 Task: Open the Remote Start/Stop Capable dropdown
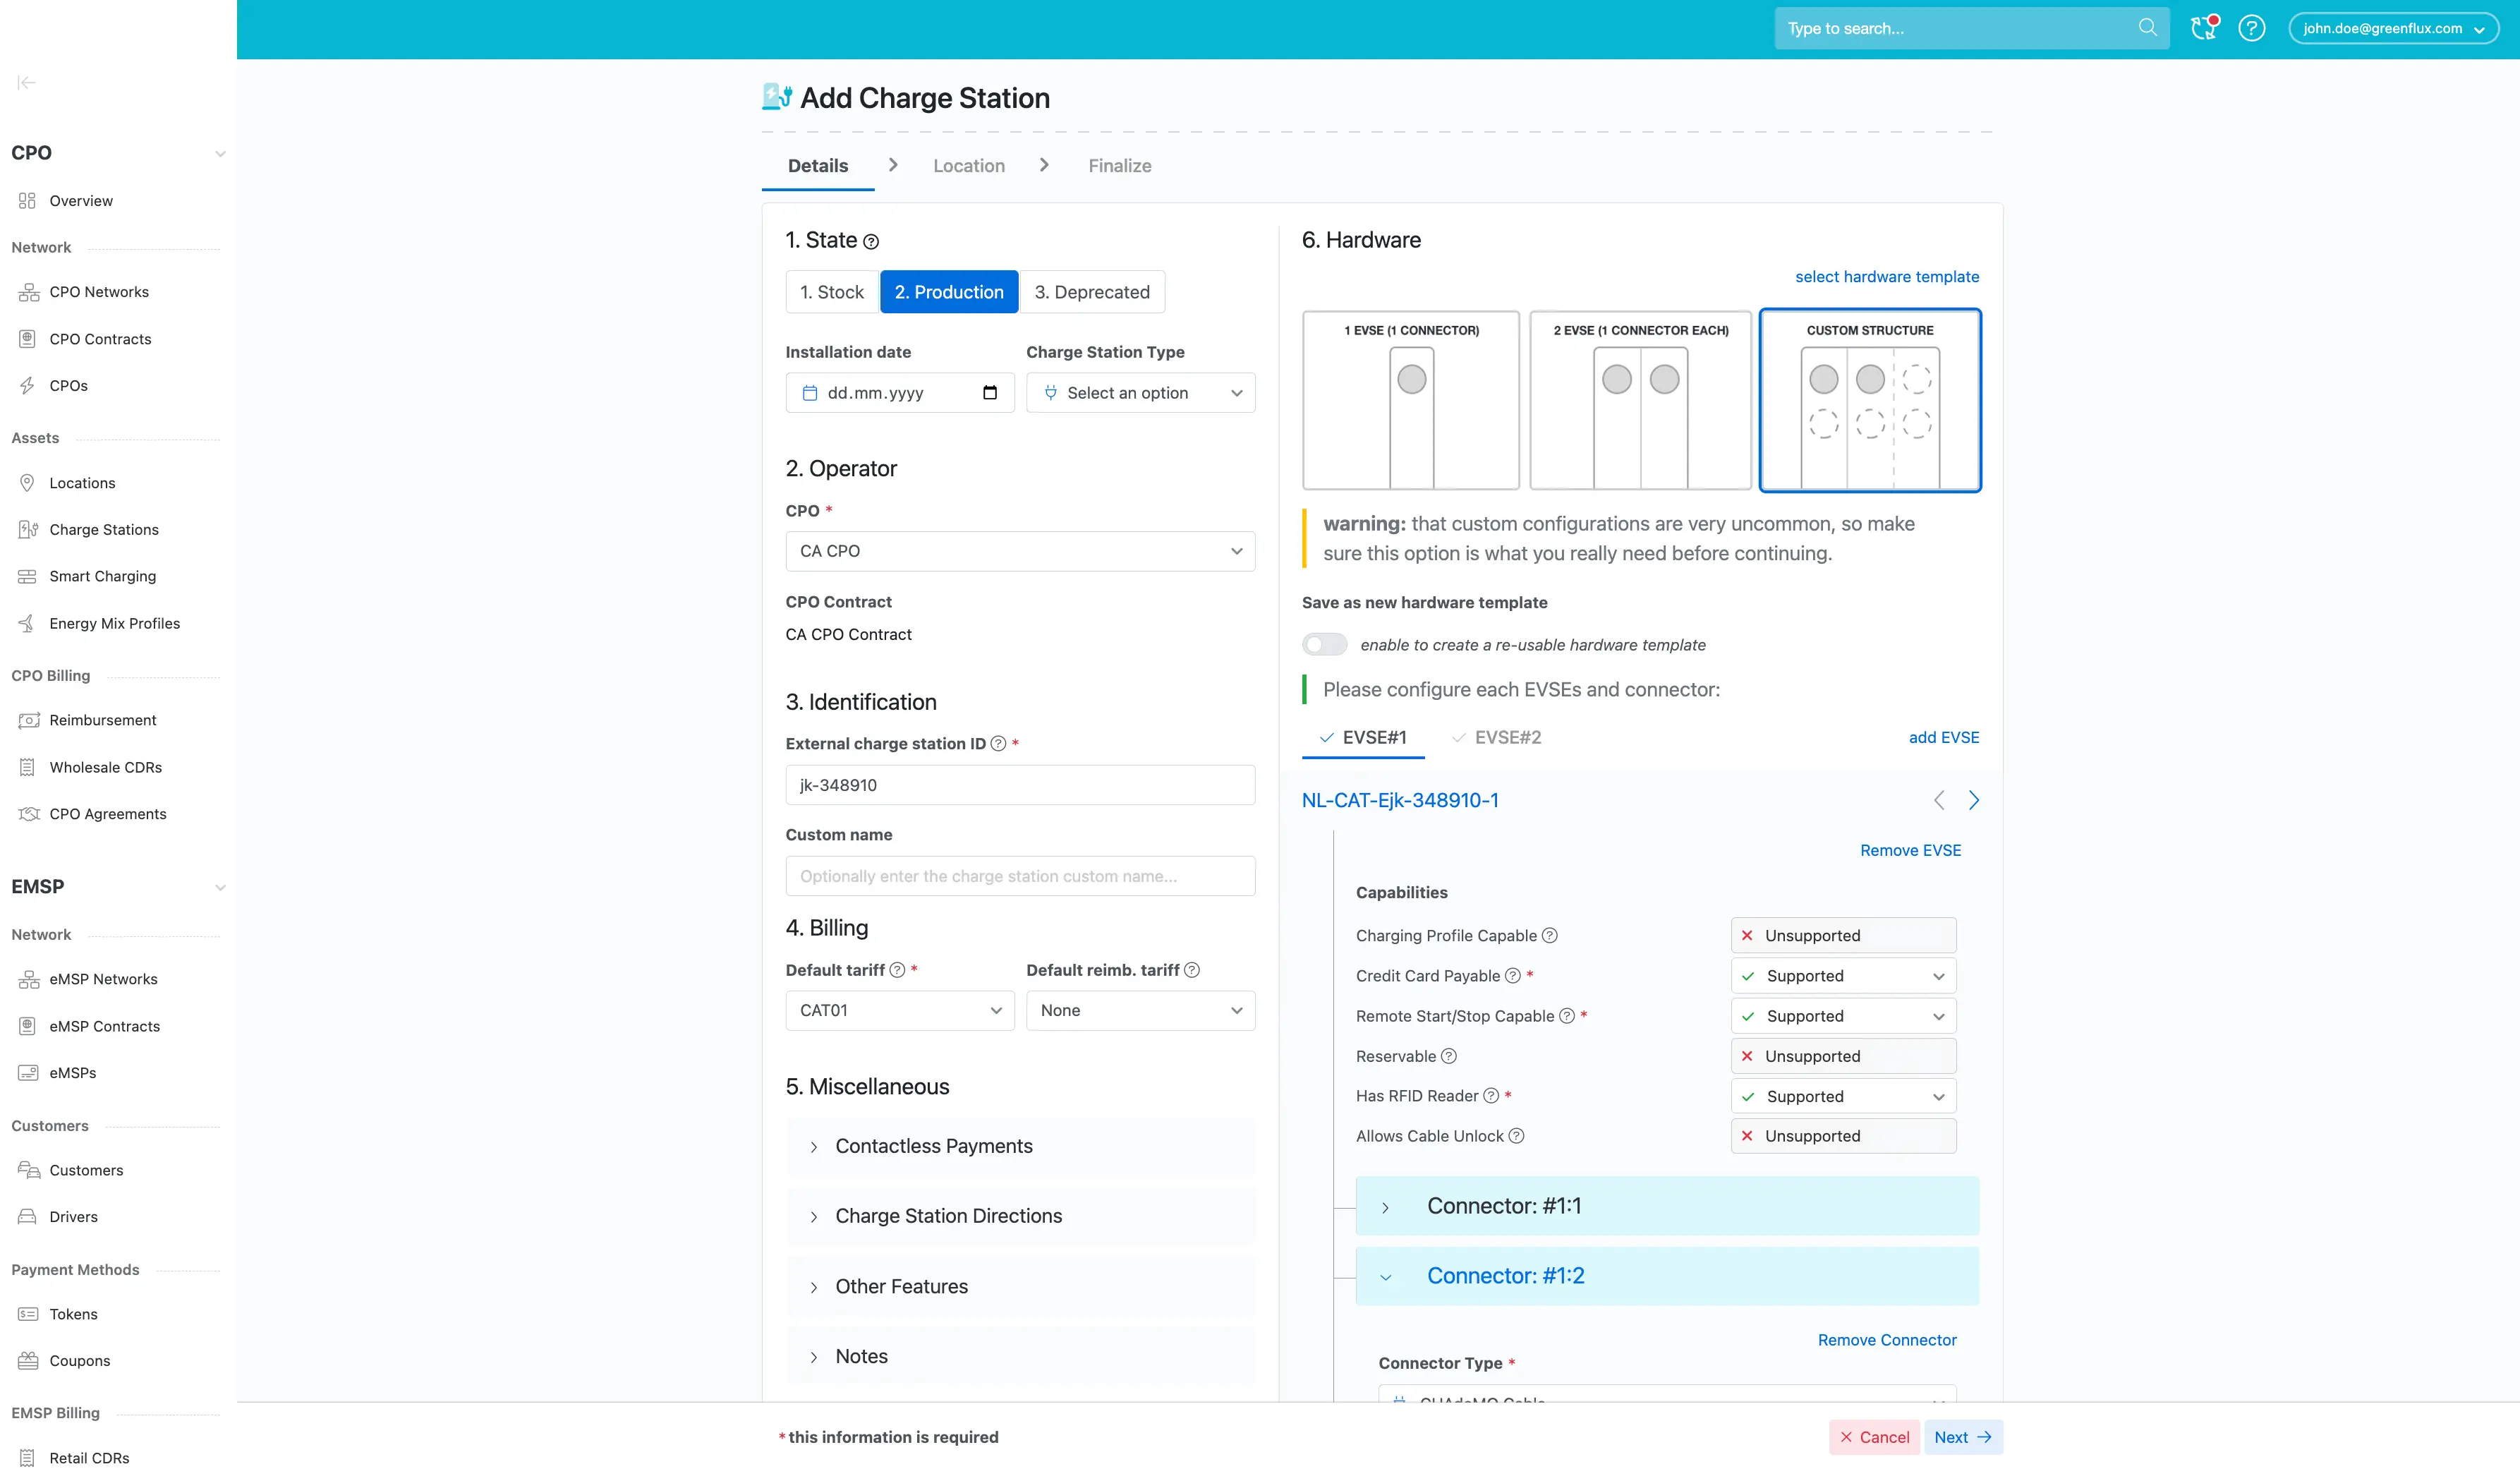point(1843,1016)
